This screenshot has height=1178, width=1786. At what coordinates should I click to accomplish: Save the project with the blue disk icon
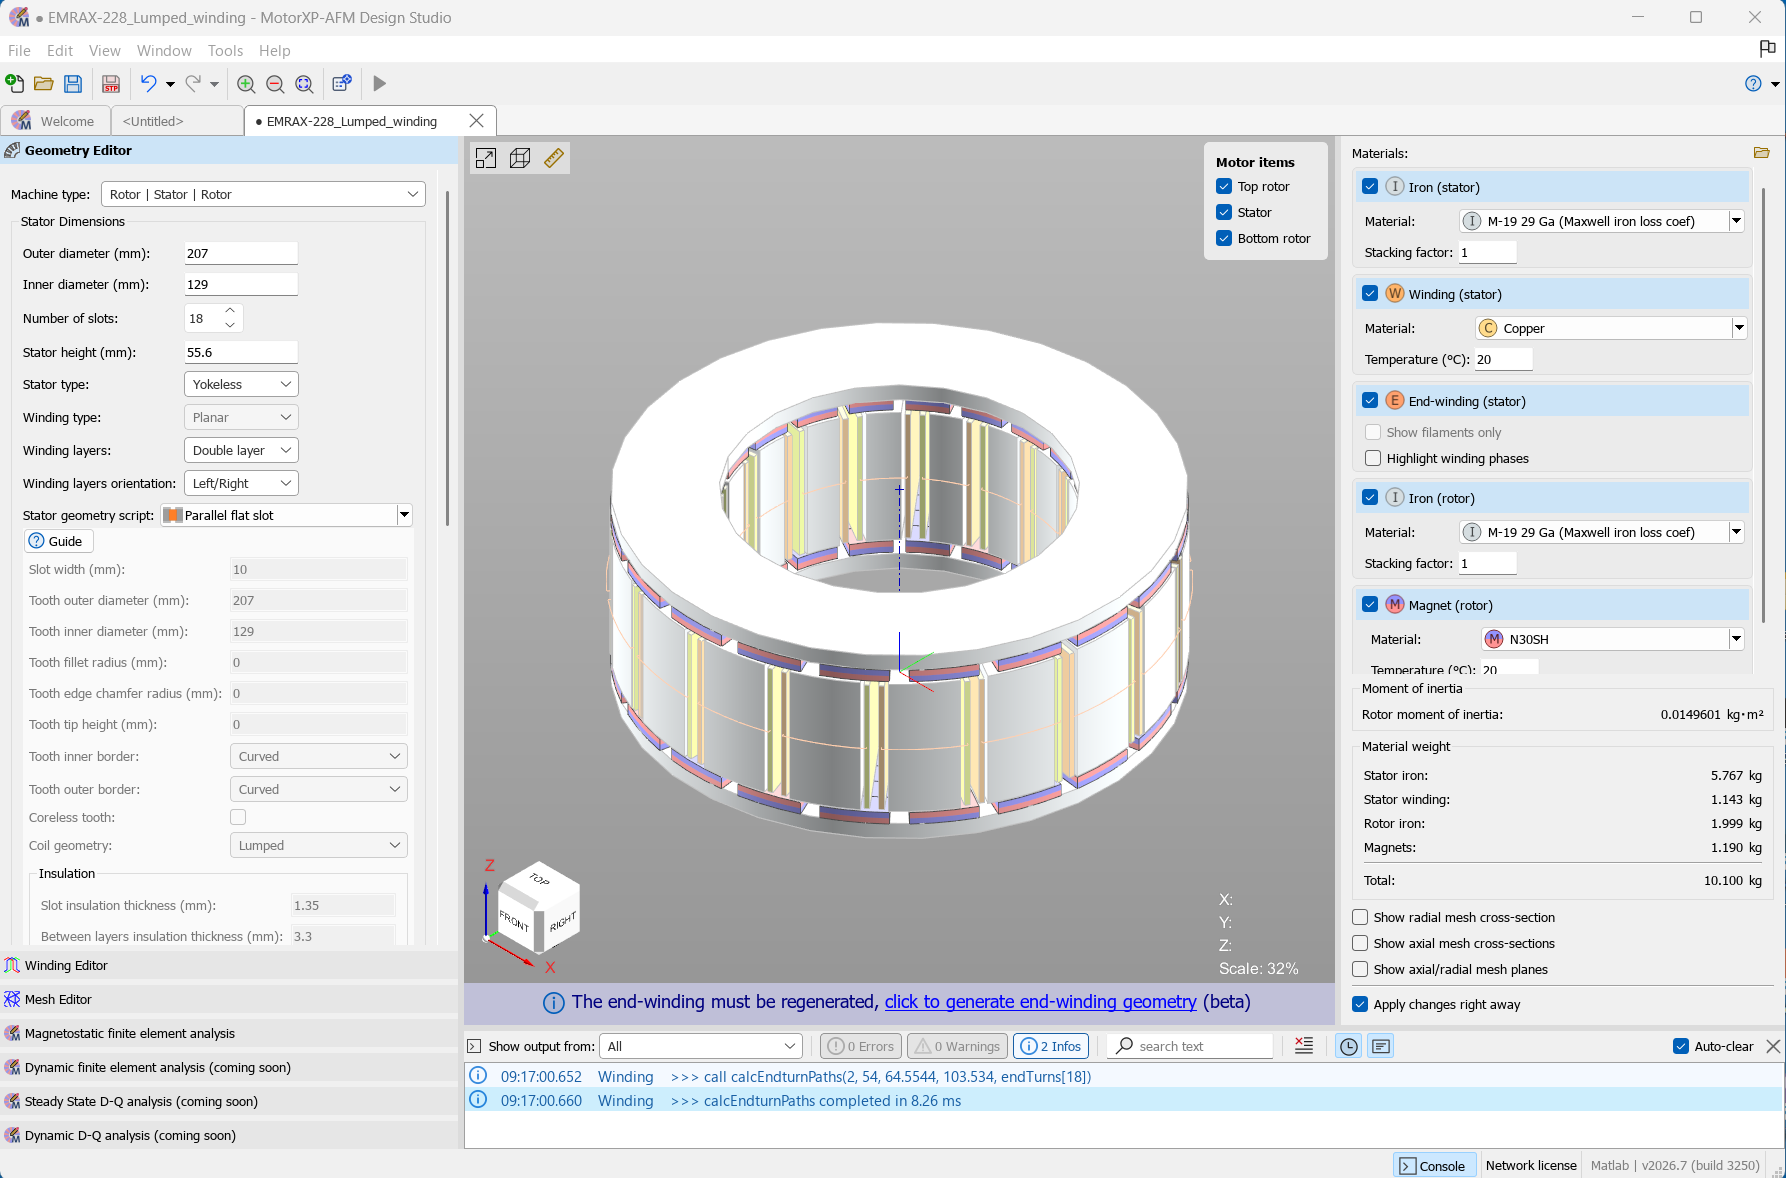(x=73, y=84)
